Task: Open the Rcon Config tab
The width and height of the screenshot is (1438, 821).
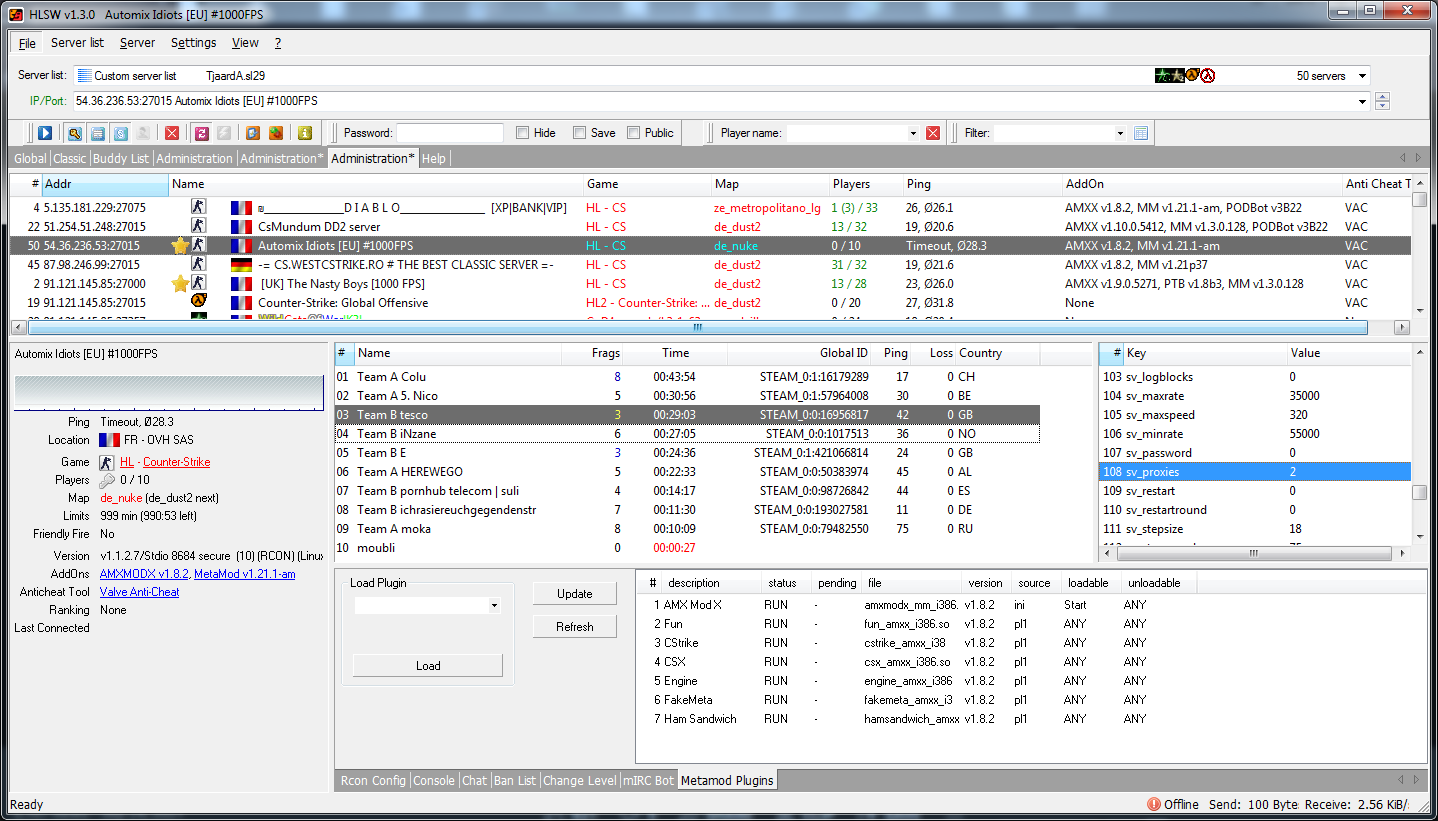Action: pyautogui.click(x=373, y=780)
